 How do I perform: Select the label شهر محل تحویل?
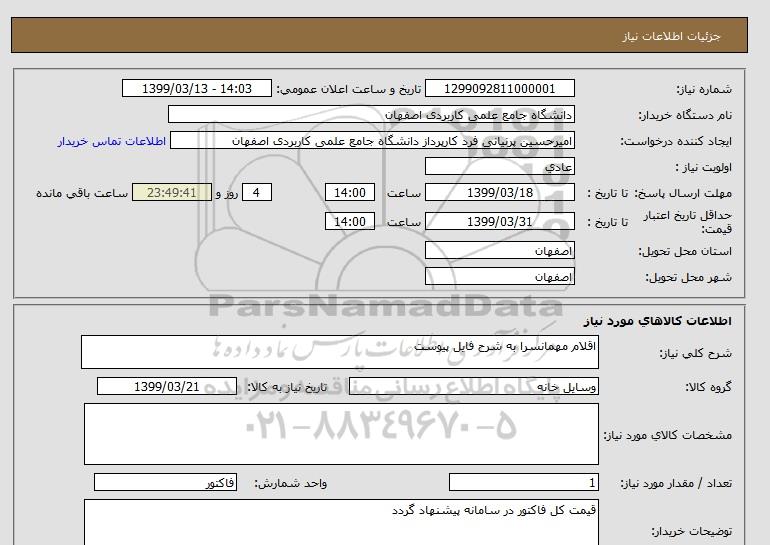[688, 277]
